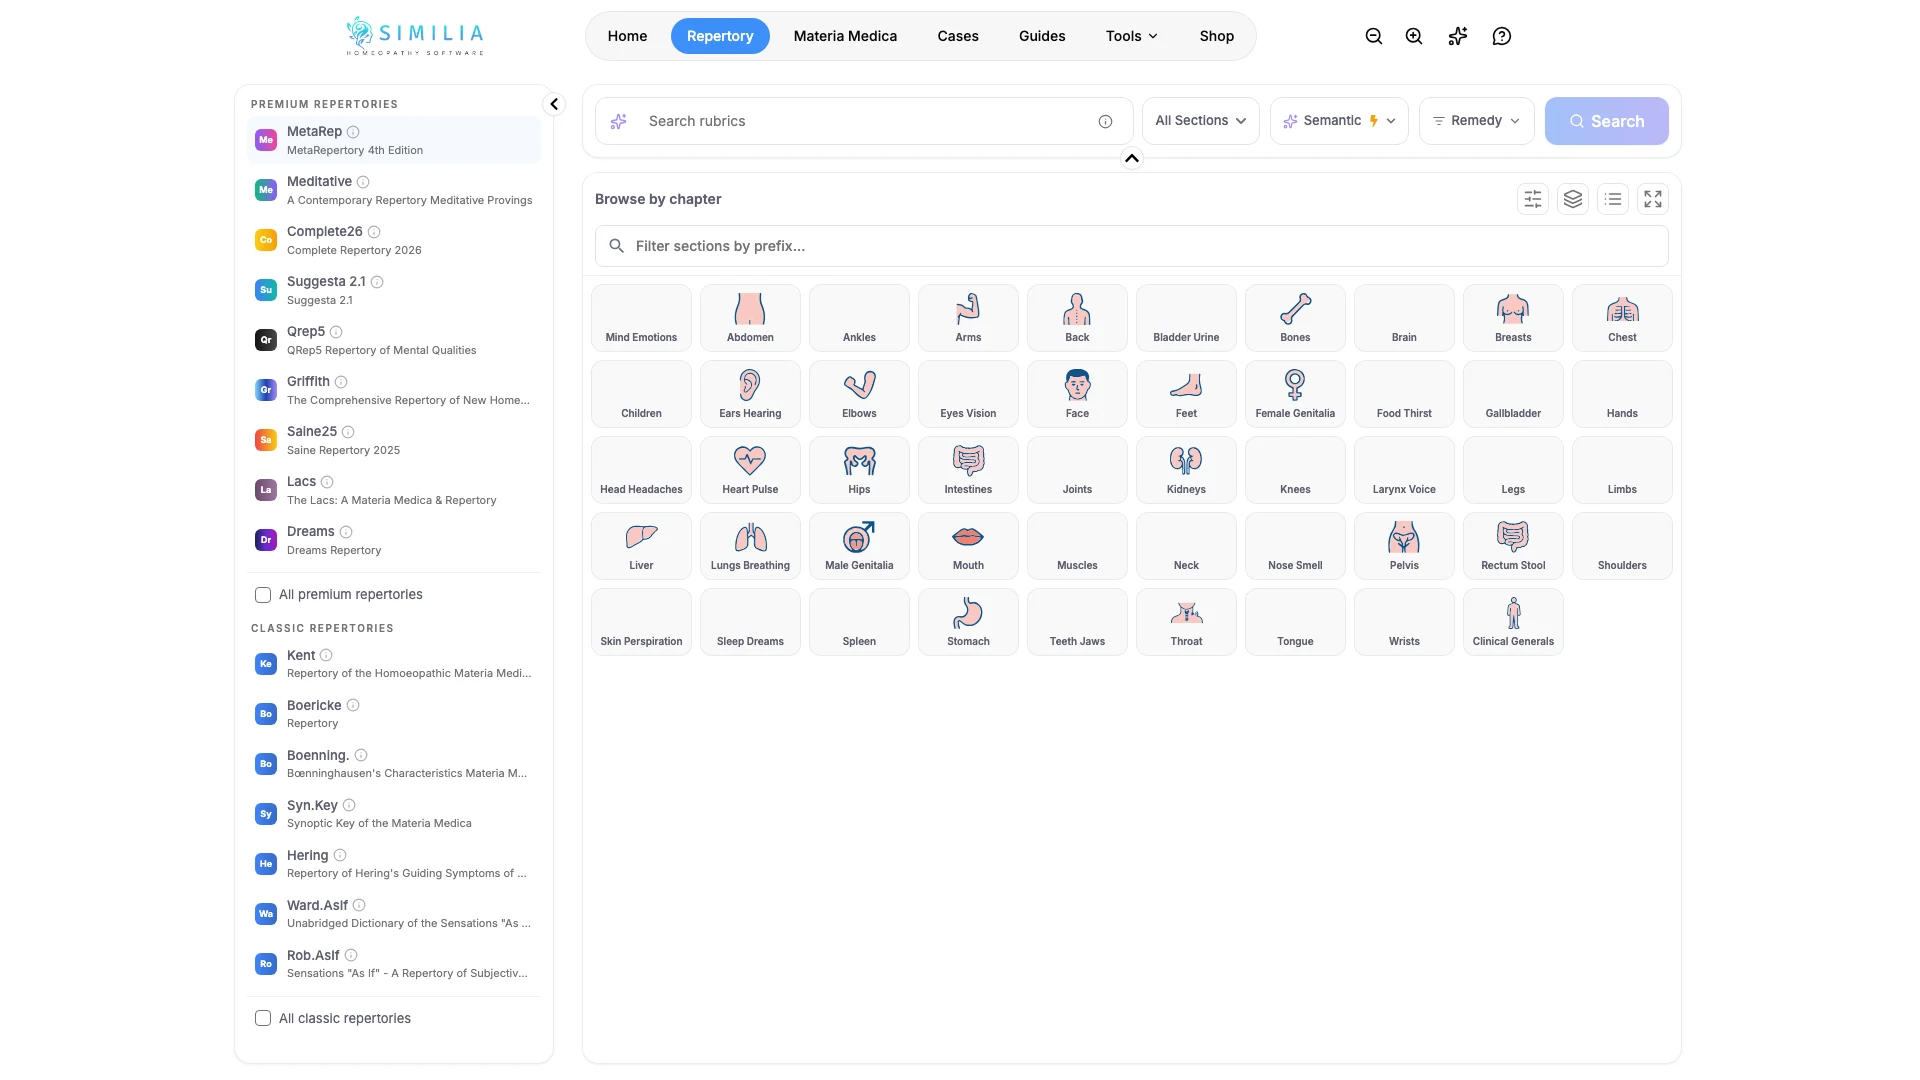Open the Remedy filter dropdown
Screen dimensions: 1920x1080
1476,121
